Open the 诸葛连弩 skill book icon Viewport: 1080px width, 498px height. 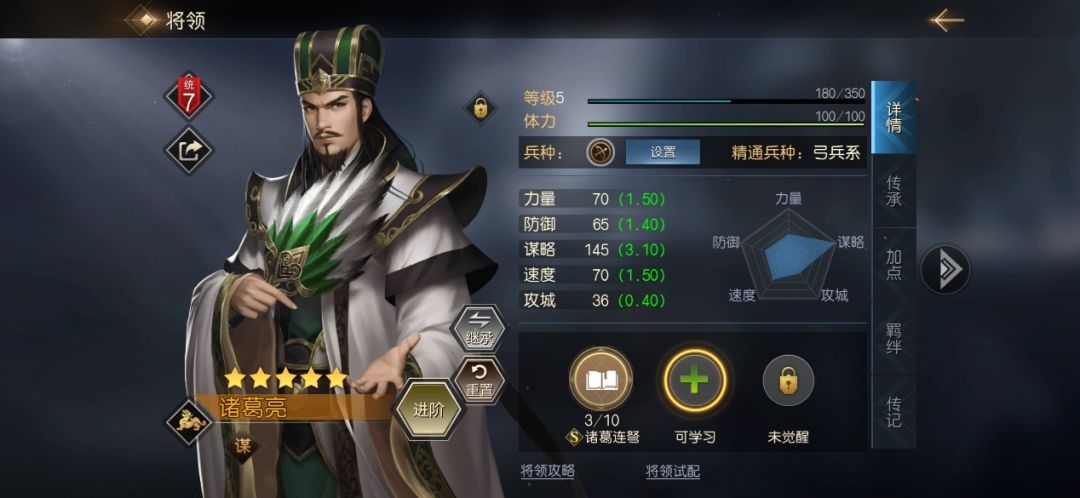pos(601,378)
